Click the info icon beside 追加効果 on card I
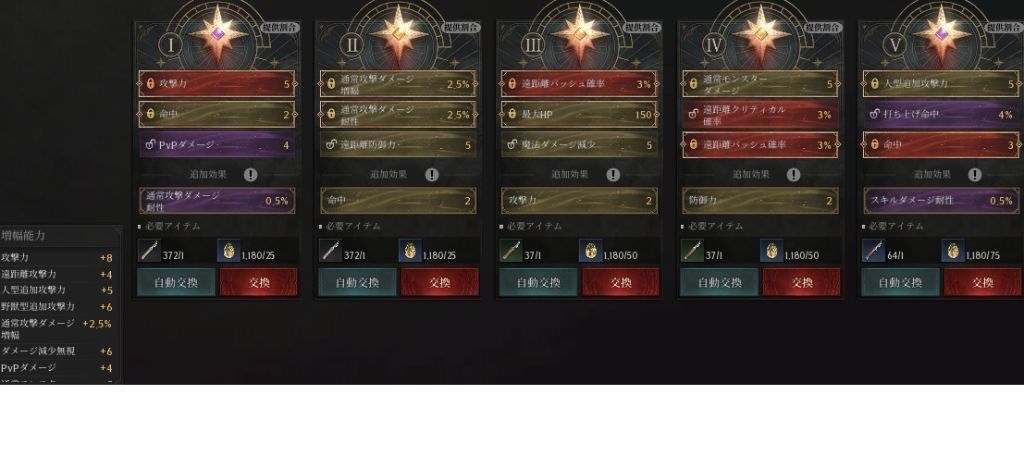The height and width of the screenshot is (476, 1024). [x=251, y=174]
